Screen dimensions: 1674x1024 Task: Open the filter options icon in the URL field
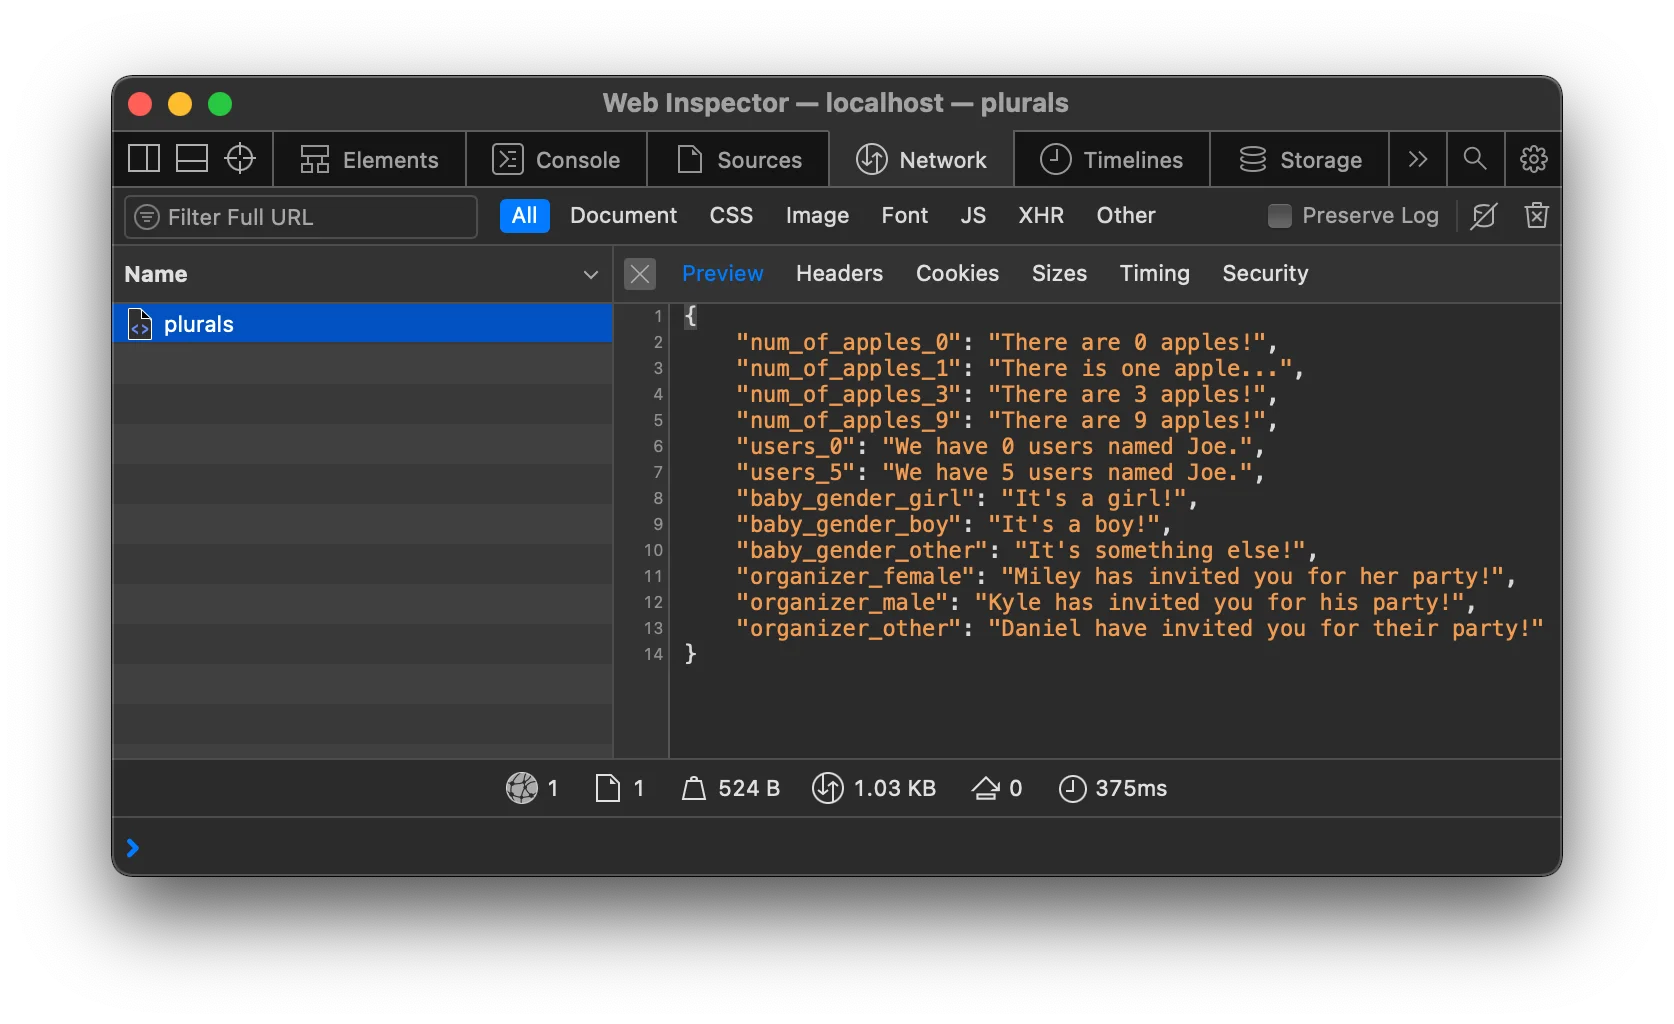(147, 217)
